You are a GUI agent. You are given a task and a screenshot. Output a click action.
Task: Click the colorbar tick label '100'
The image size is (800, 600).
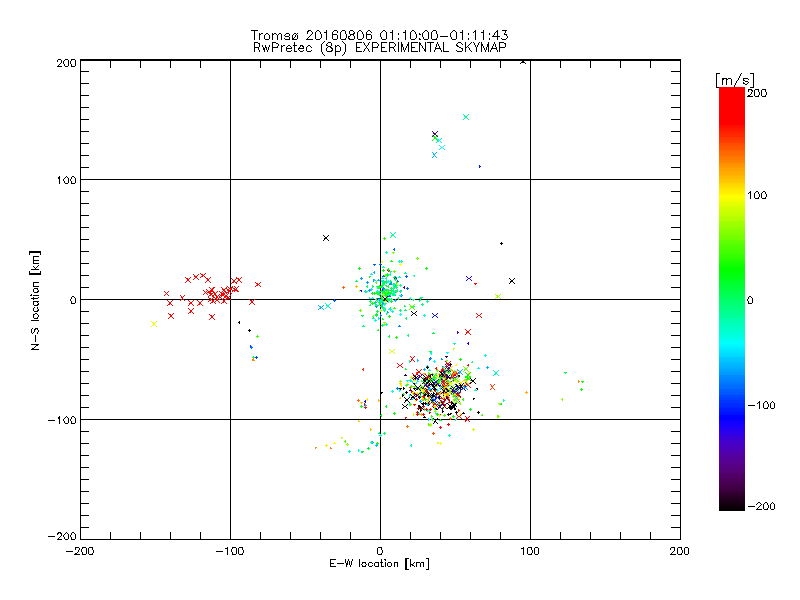(x=757, y=195)
